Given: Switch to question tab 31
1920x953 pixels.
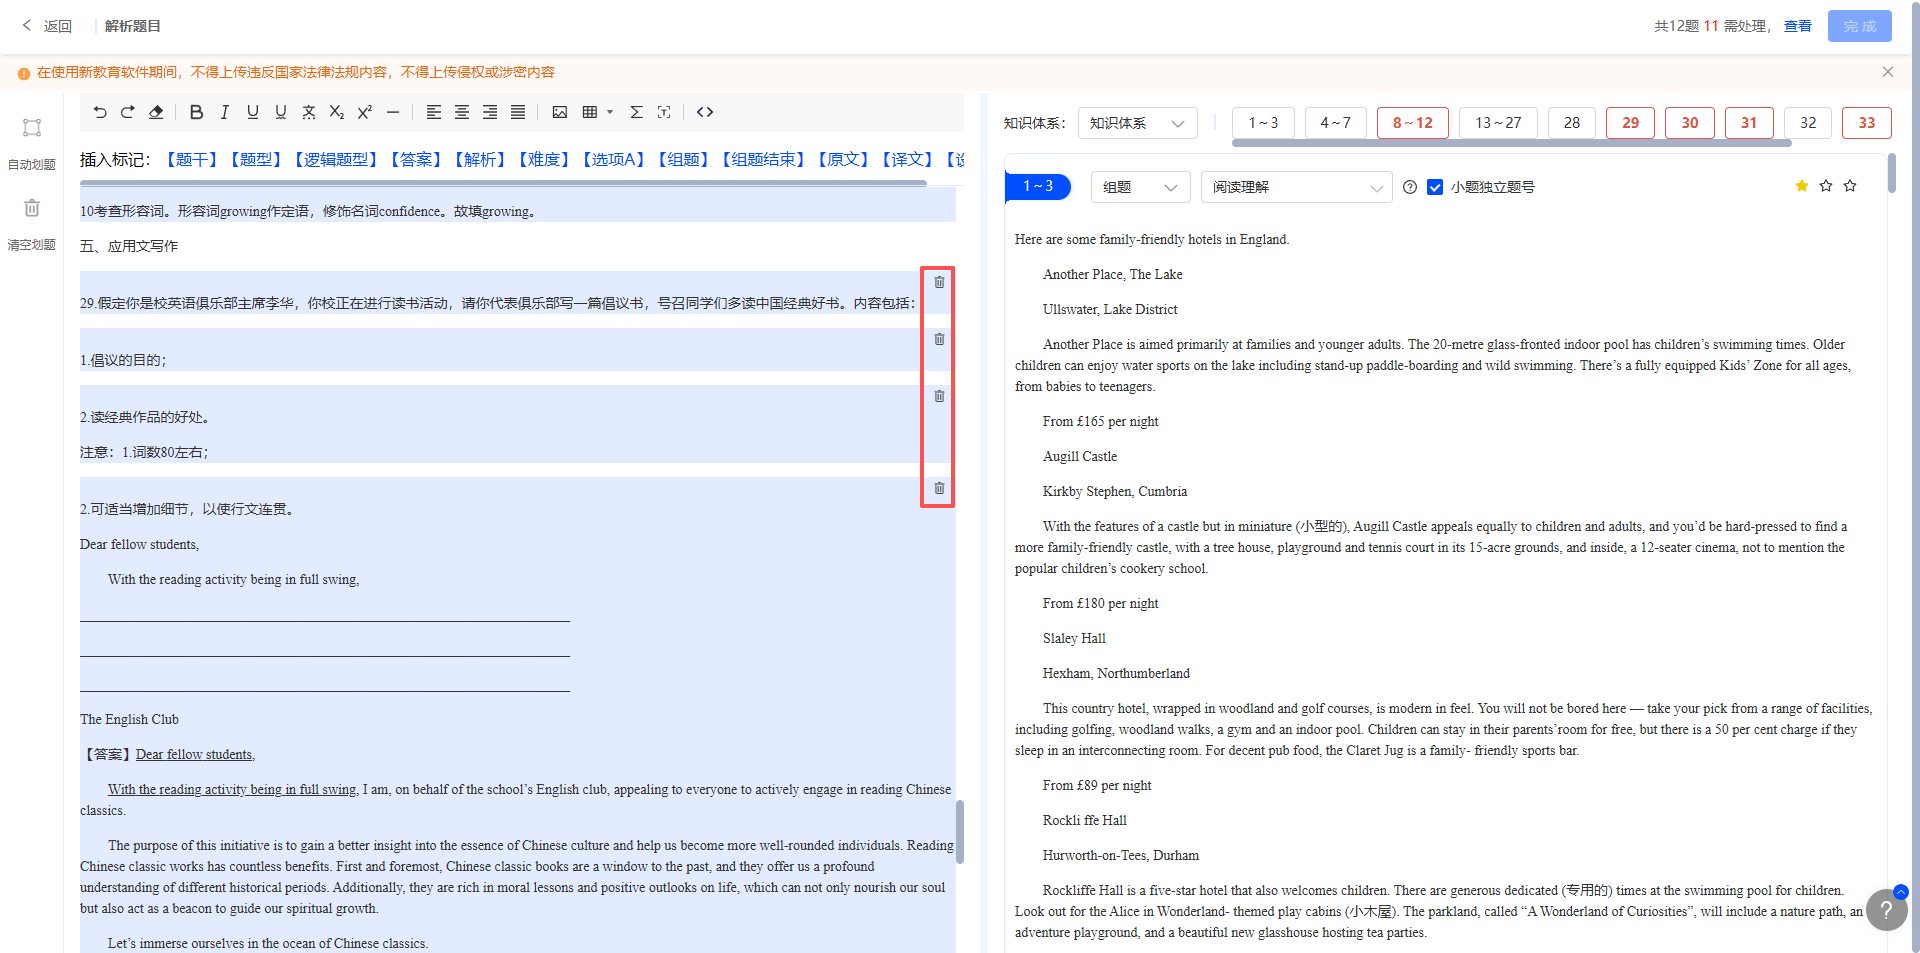Looking at the screenshot, I should point(1749,123).
